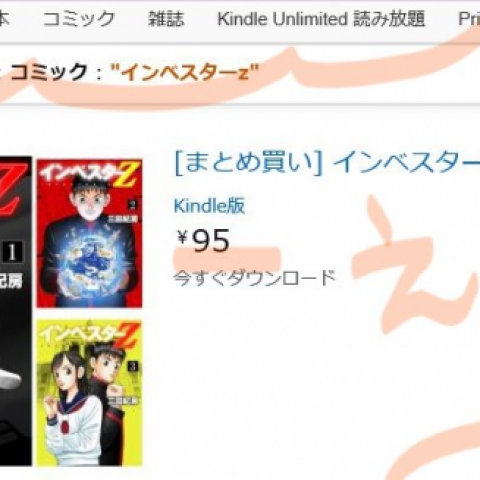Viewport: 480px width, 480px height.
Task: Click the orange "インベスターz" search term
Action: (184, 72)
